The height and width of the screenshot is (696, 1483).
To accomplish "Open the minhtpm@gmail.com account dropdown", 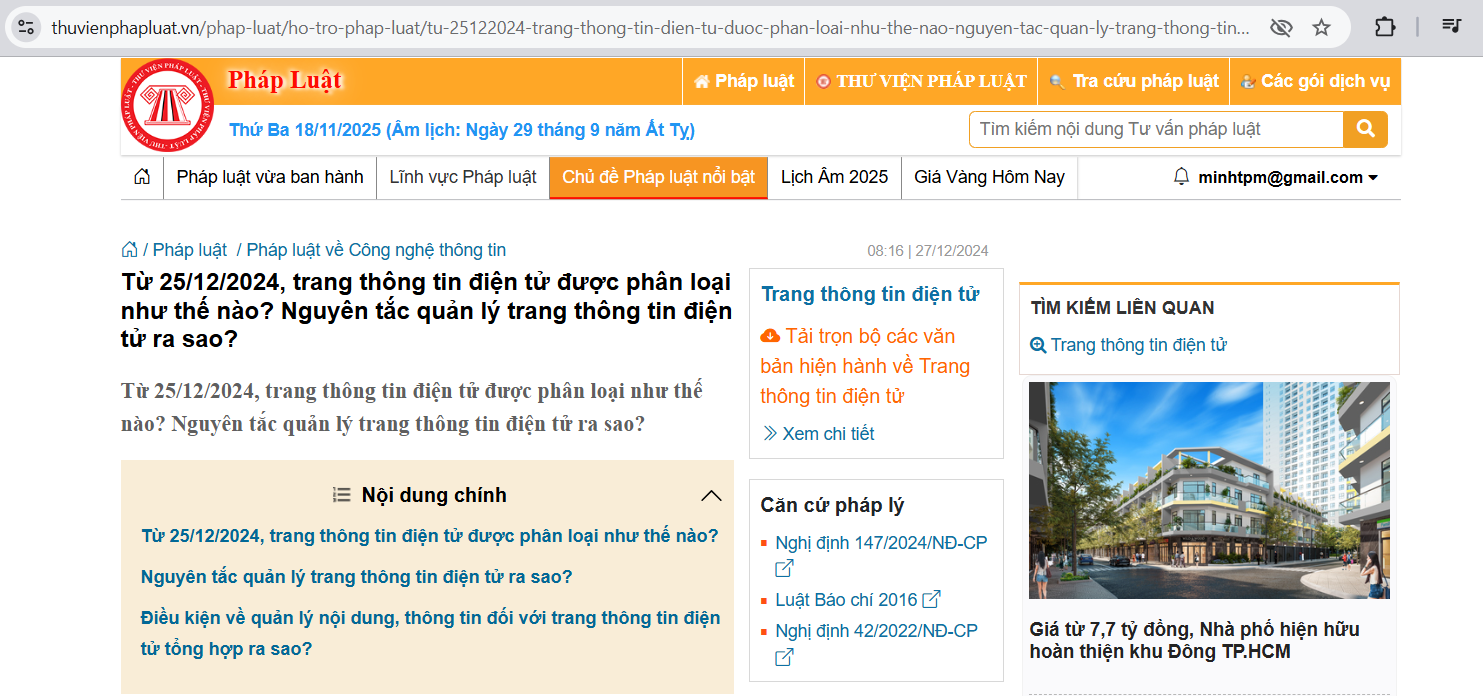I will point(1275,177).
